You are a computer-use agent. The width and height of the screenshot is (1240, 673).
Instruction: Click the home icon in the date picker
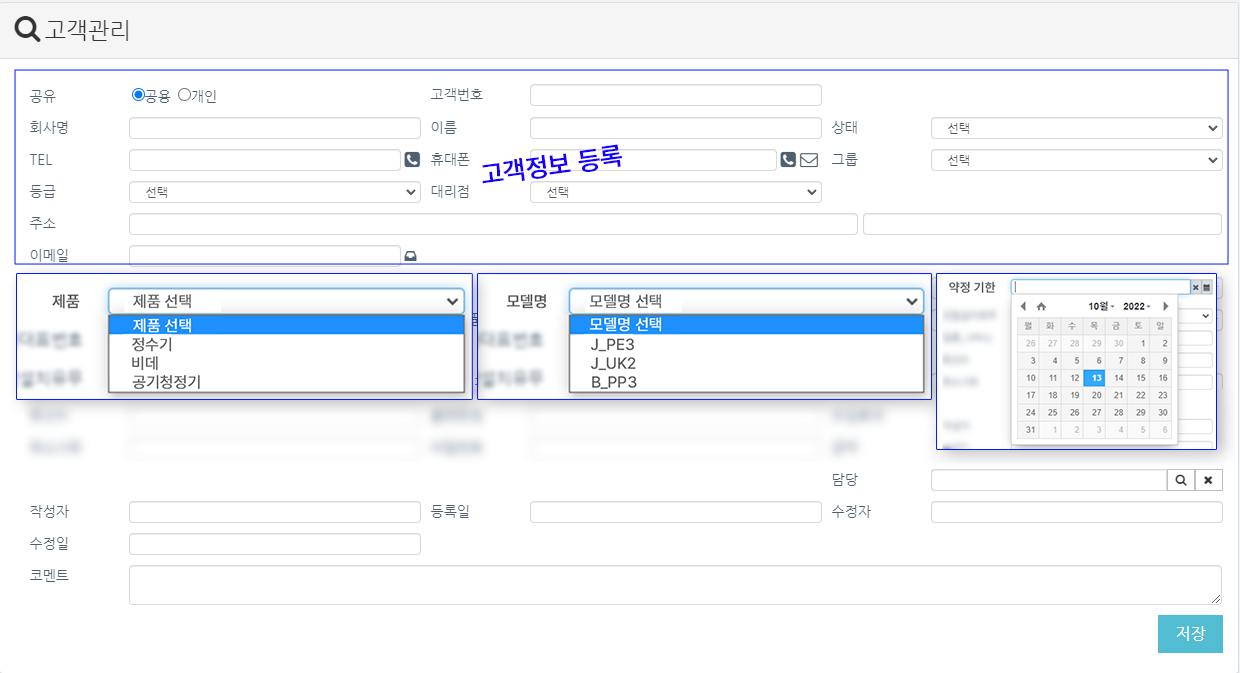click(1044, 306)
